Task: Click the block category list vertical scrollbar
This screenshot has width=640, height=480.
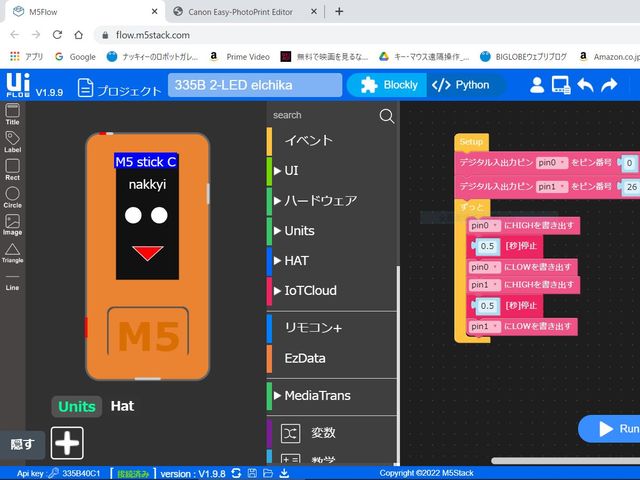Action: click(x=398, y=365)
